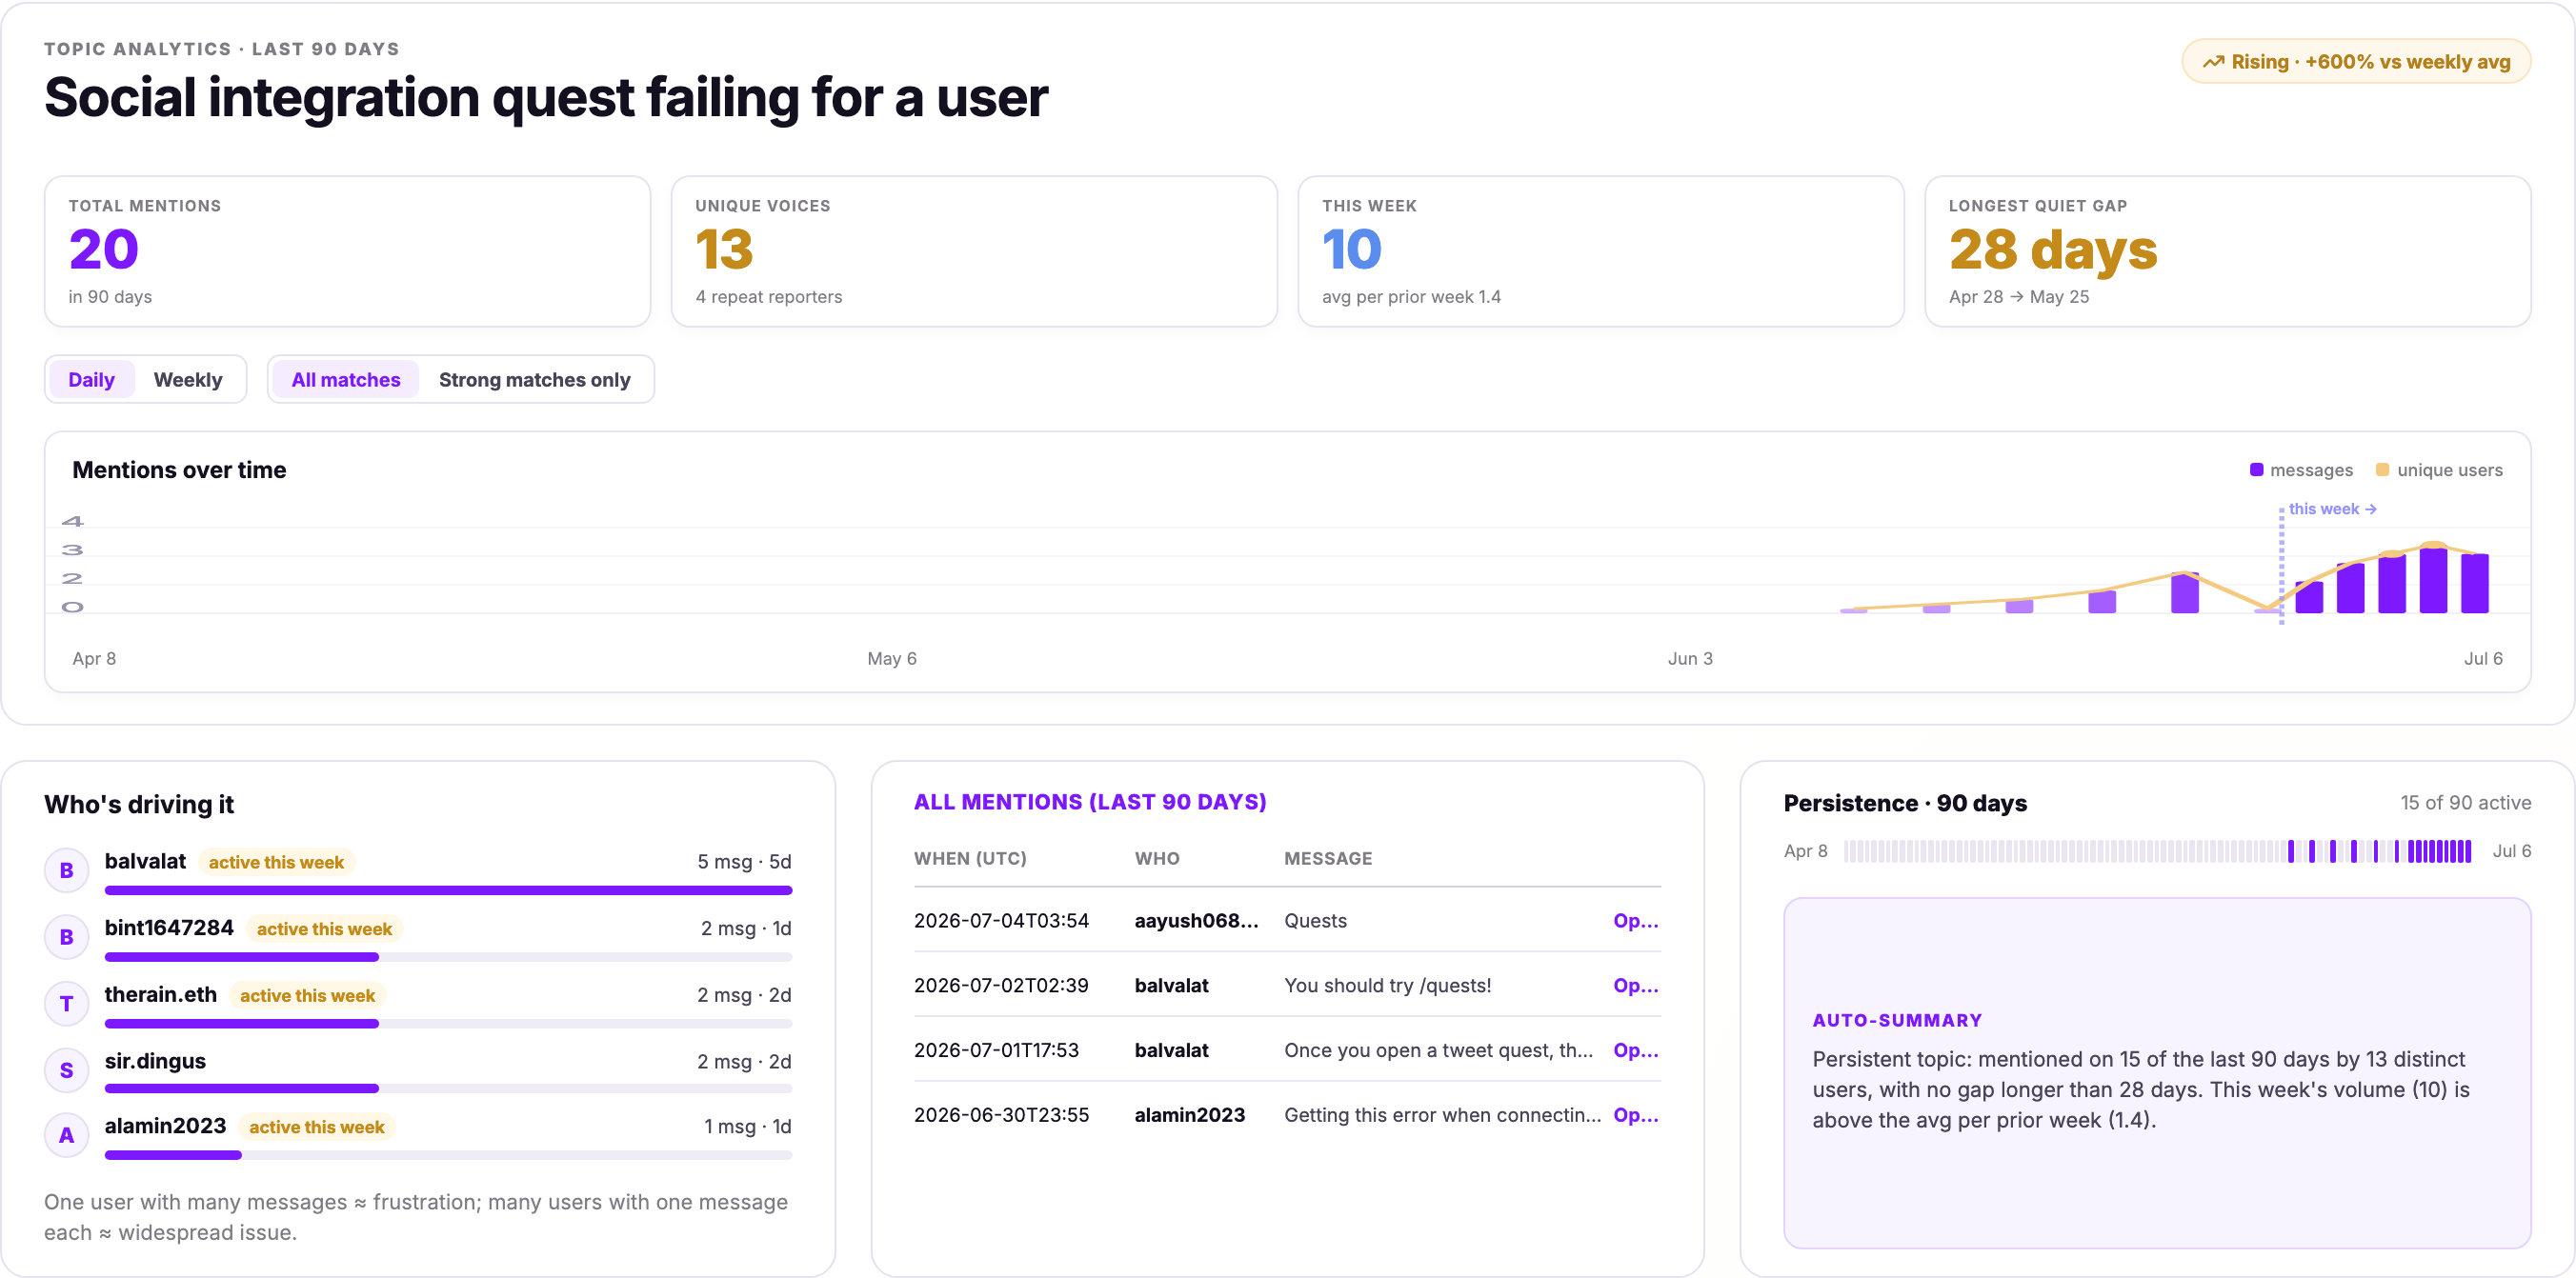Click the timestamp '2026-06-30T23:55'
This screenshot has height=1278, width=2576.
point(1001,1116)
